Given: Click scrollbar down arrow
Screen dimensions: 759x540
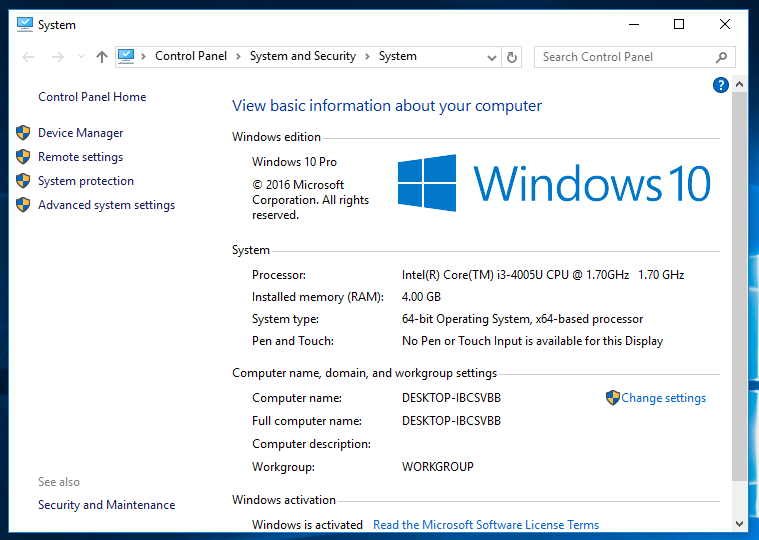Looking at the screenshot, I should tap(739, 524).
